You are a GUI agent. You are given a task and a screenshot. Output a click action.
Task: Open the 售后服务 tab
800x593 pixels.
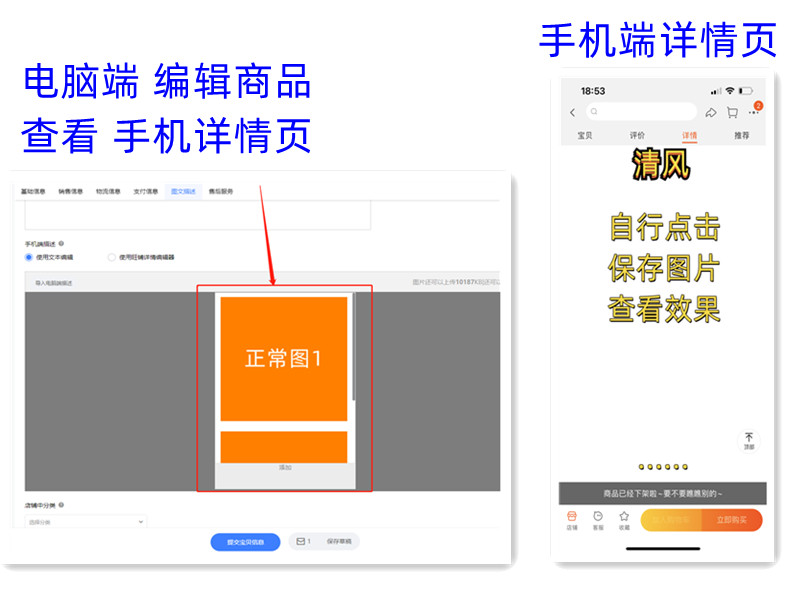(x=220, y=191)
